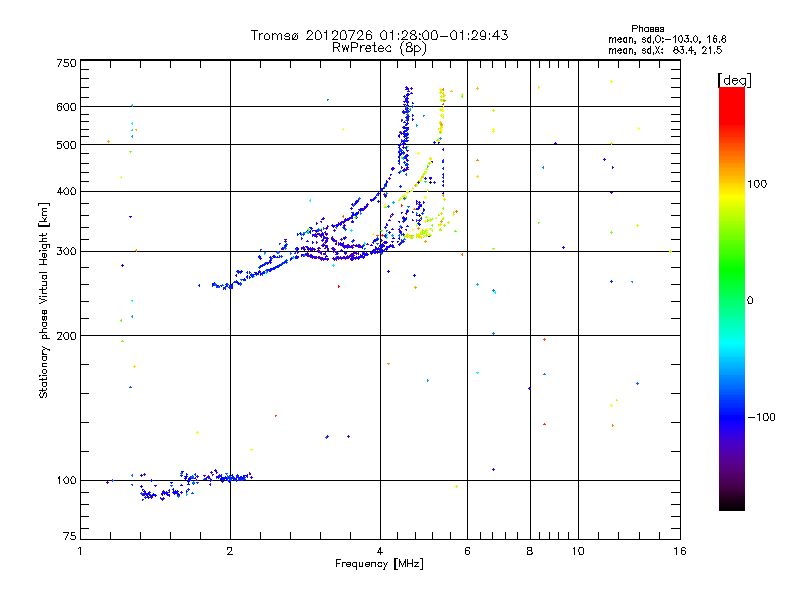Click the y-axis tick label '400'
This screenshot has width=800, height=600.
click(66, 192)
